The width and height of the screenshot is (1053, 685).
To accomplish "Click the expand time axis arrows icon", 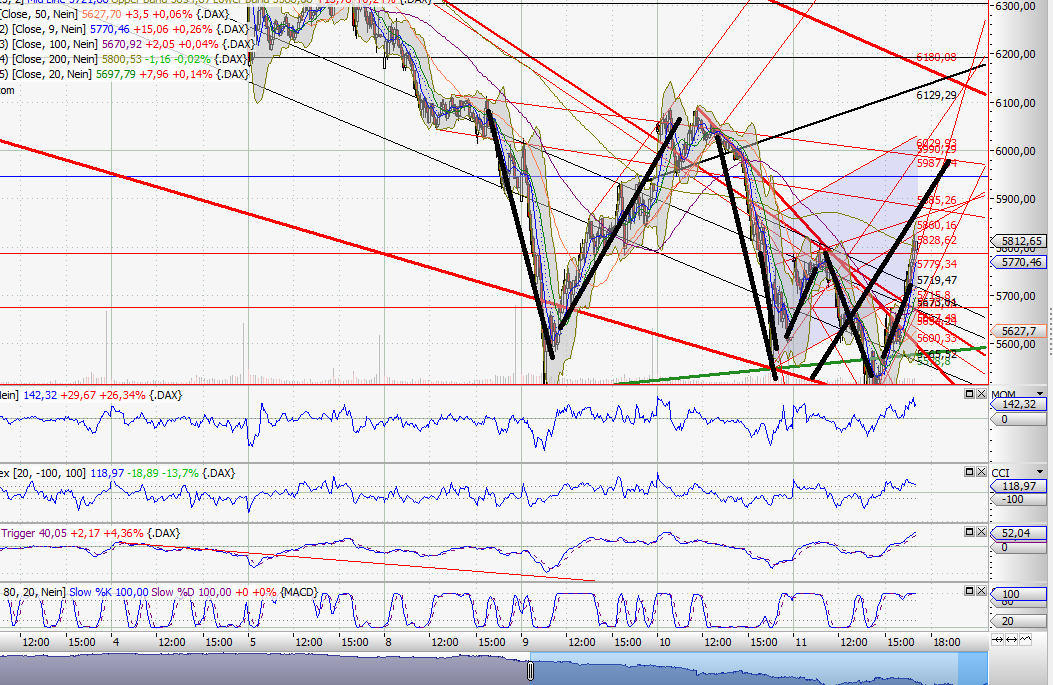I will click(1011, 639).
